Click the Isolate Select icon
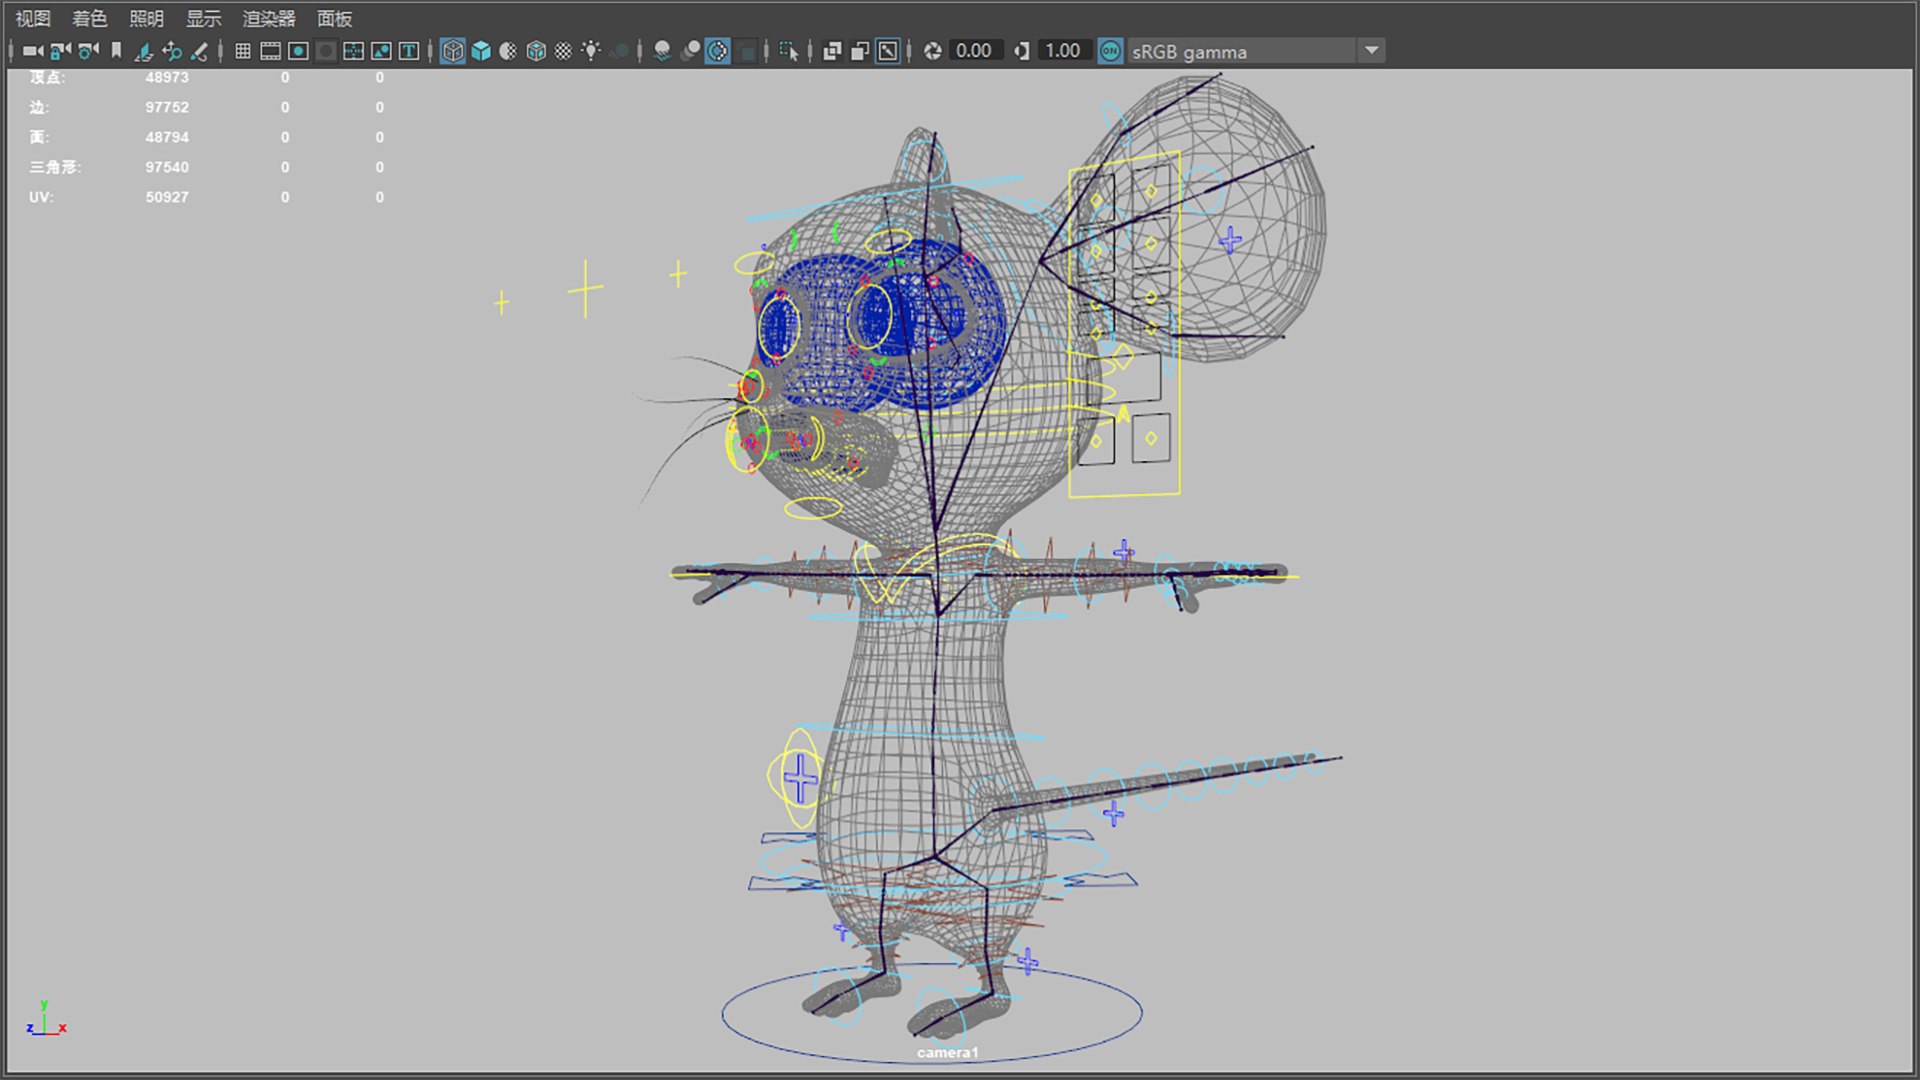The width and height of the screenshot is (1920, 1080). (x=789, y=51)
